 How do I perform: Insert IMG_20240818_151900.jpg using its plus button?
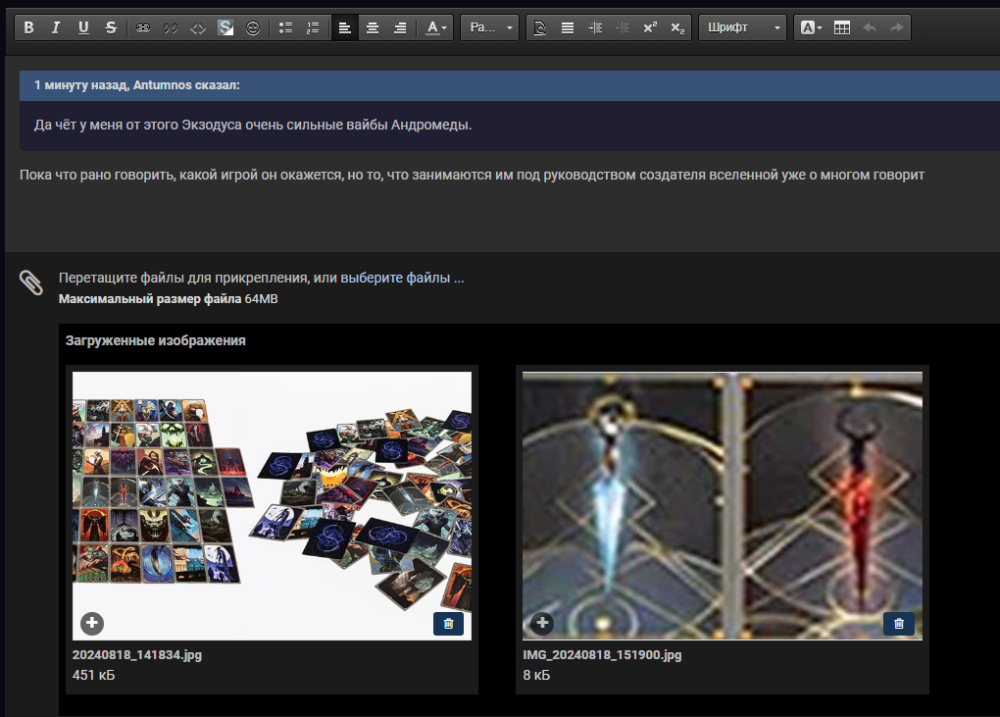pyautogui.click(x=542, y=624)
